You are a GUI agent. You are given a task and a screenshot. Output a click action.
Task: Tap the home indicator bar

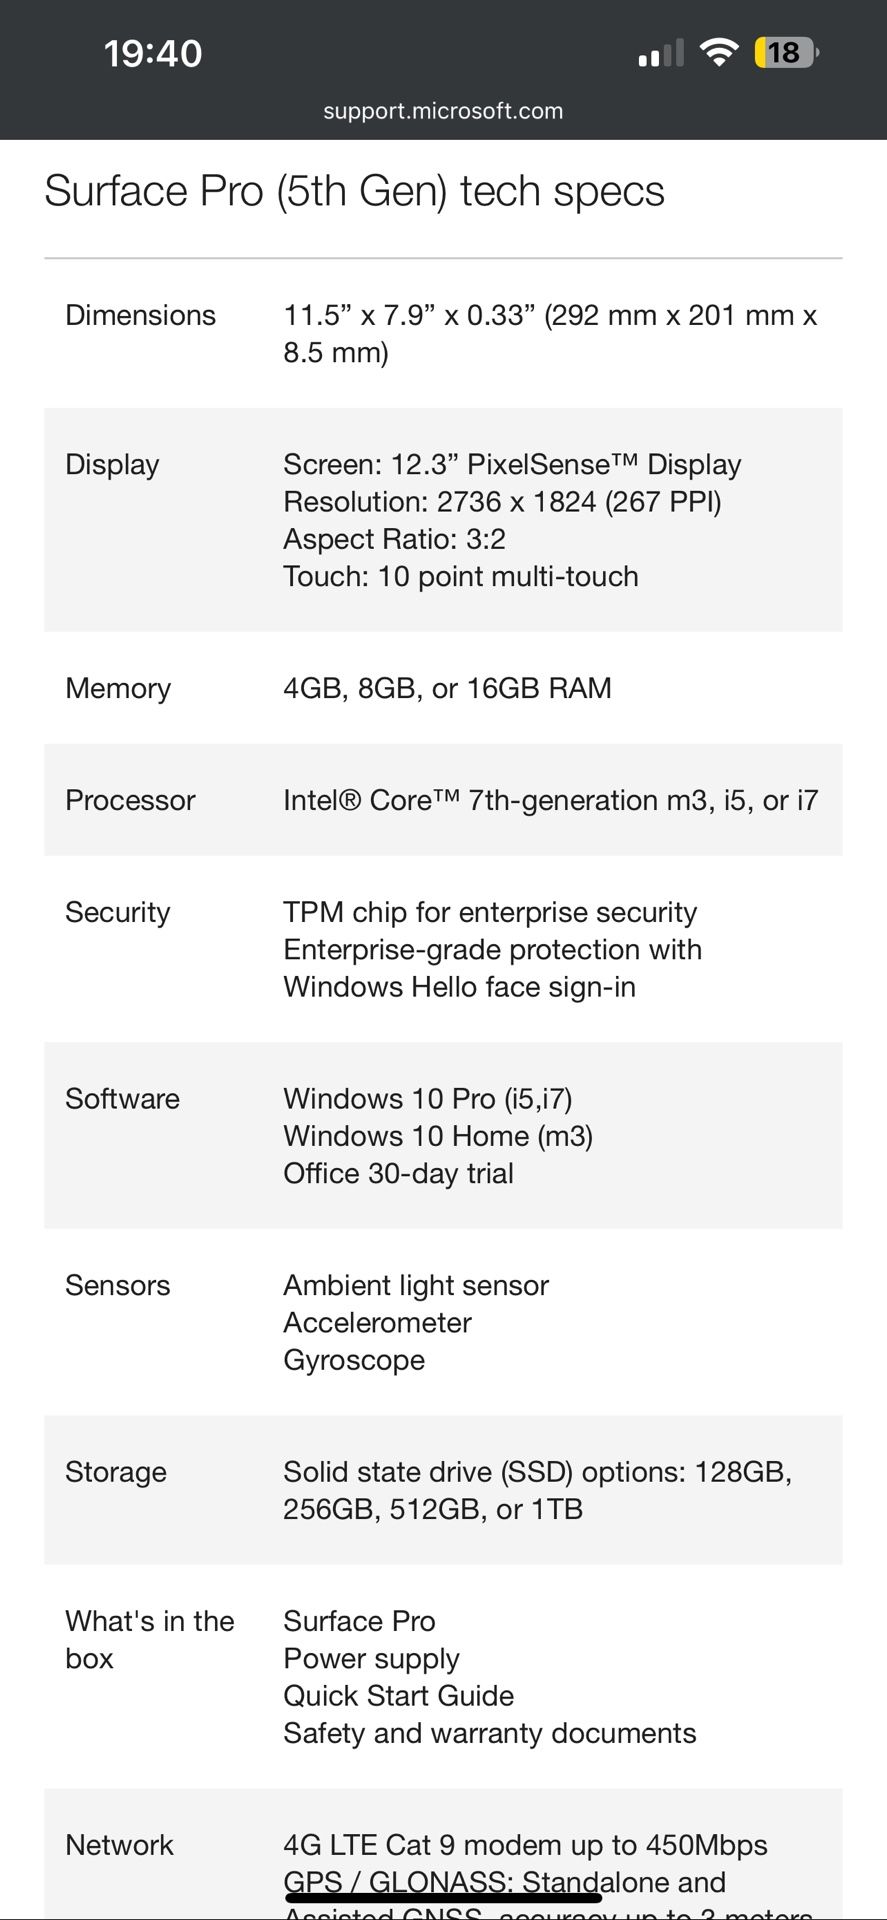(x=443, y=1897)
